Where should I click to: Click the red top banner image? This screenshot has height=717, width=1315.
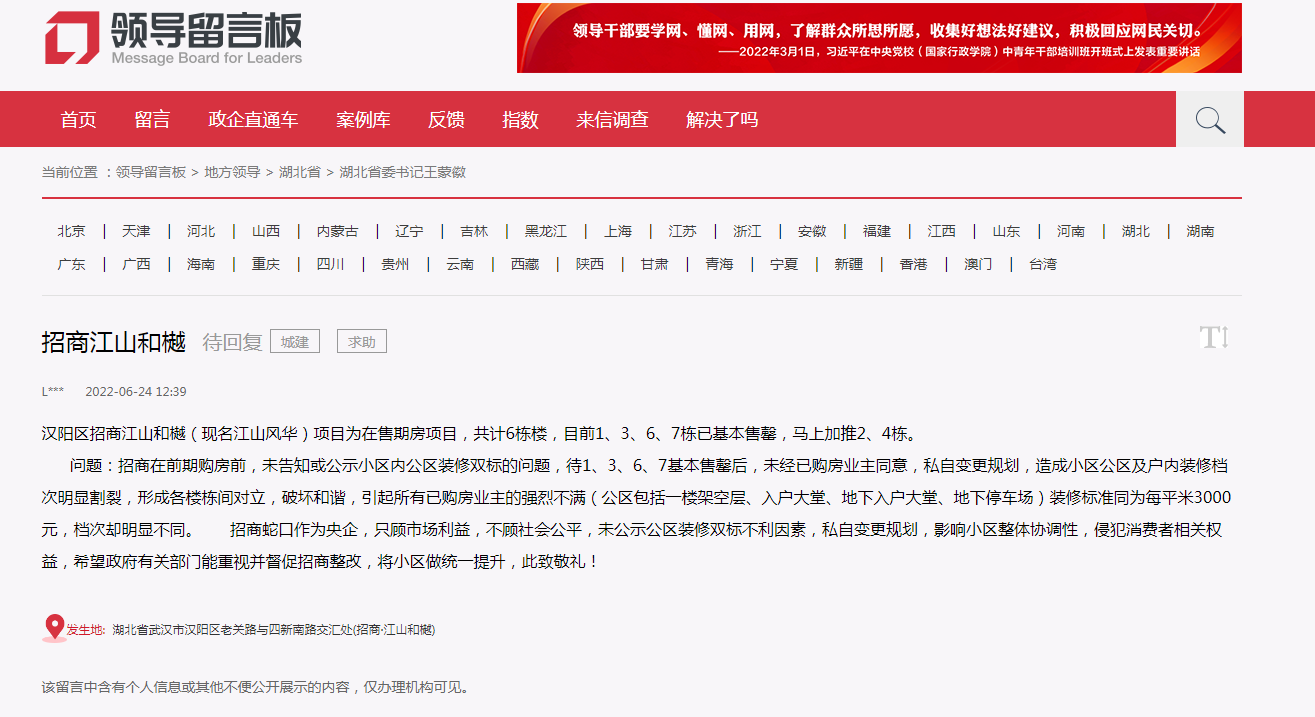point(879,38)
